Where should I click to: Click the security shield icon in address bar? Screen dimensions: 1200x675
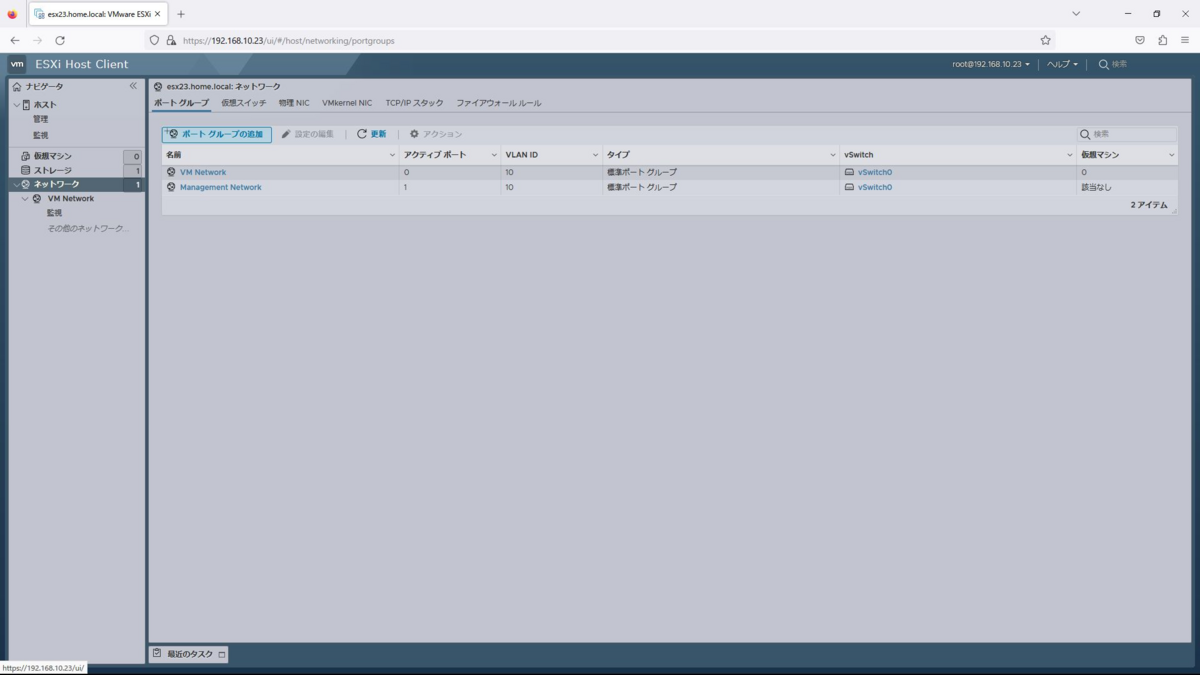tap(154, 40)
